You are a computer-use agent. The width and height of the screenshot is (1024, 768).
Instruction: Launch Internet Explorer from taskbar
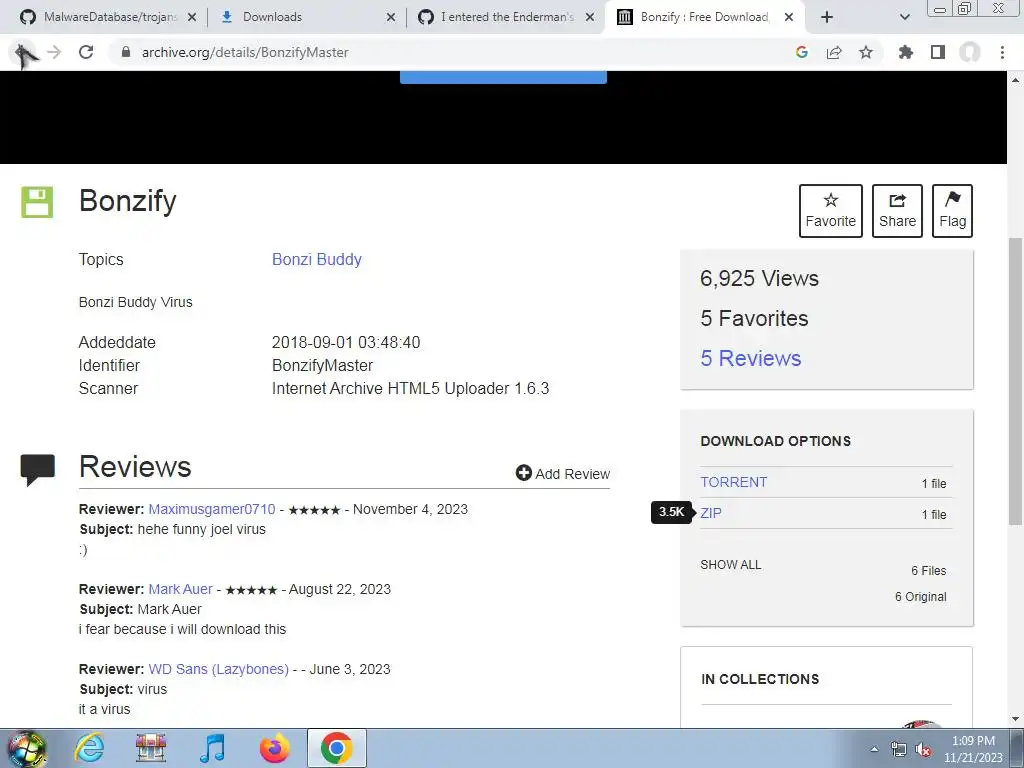click(89, 748)
